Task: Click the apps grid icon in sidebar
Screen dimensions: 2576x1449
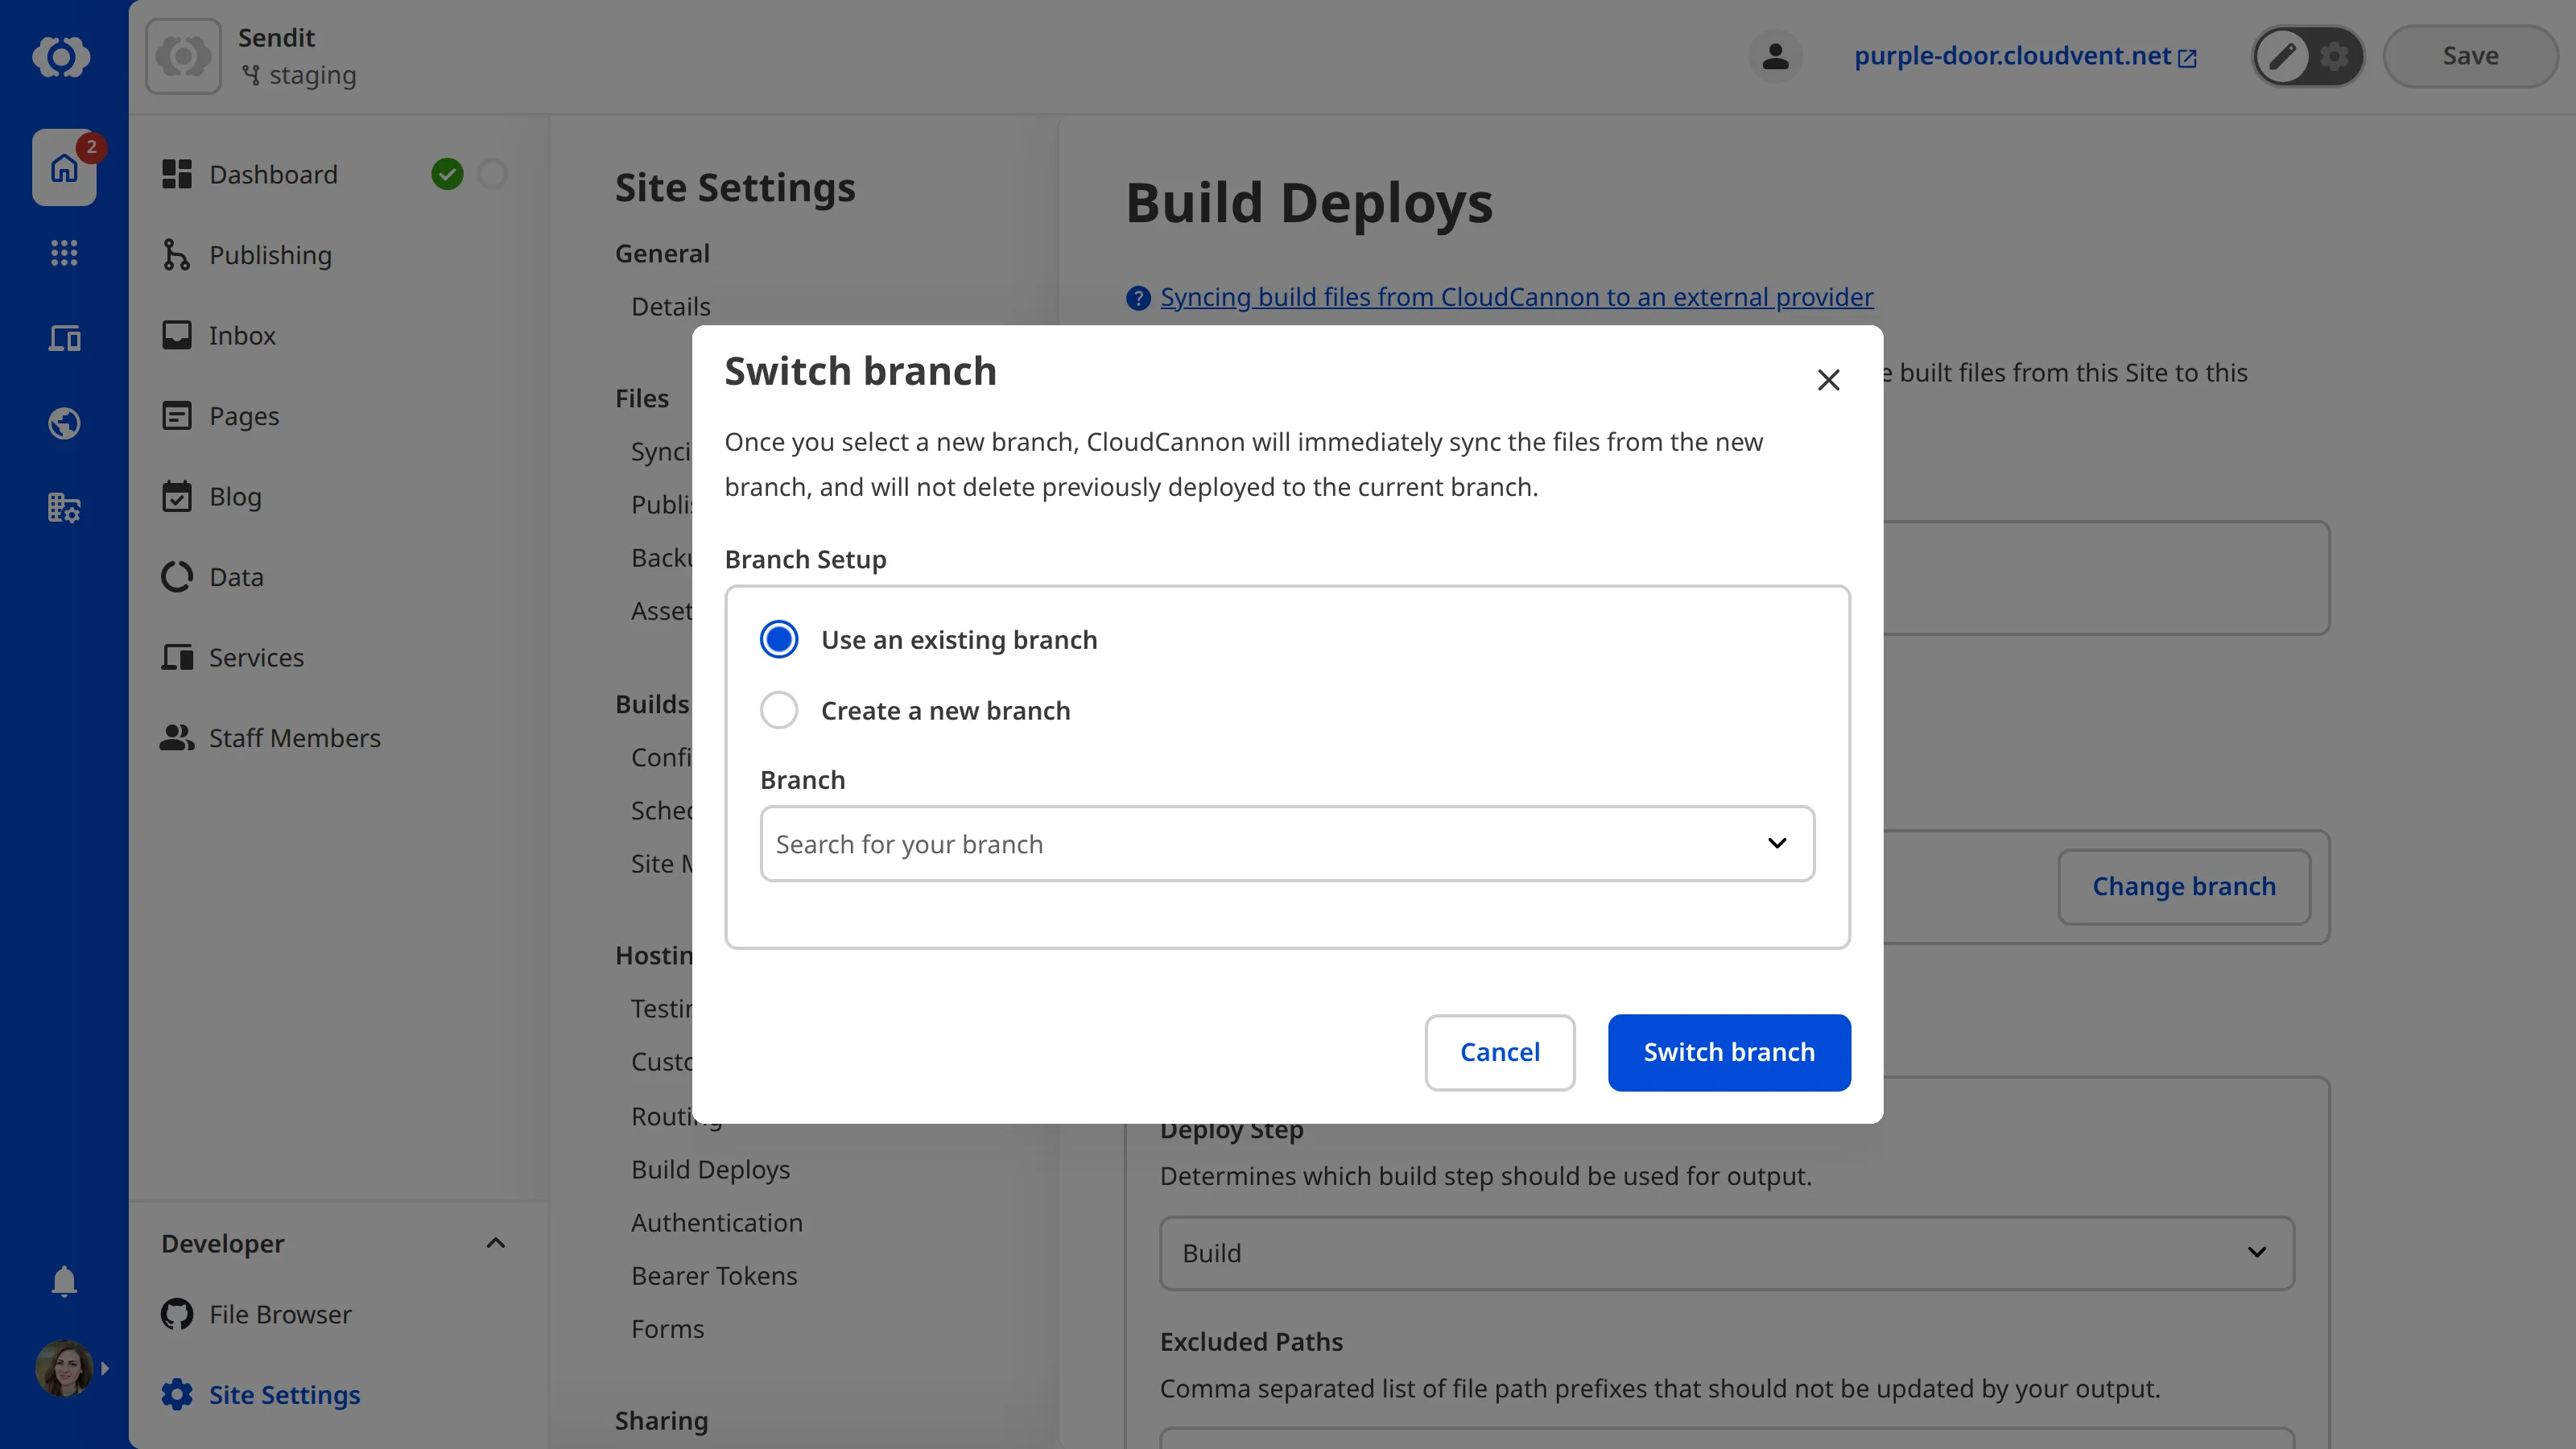Action: click(64, 253)
